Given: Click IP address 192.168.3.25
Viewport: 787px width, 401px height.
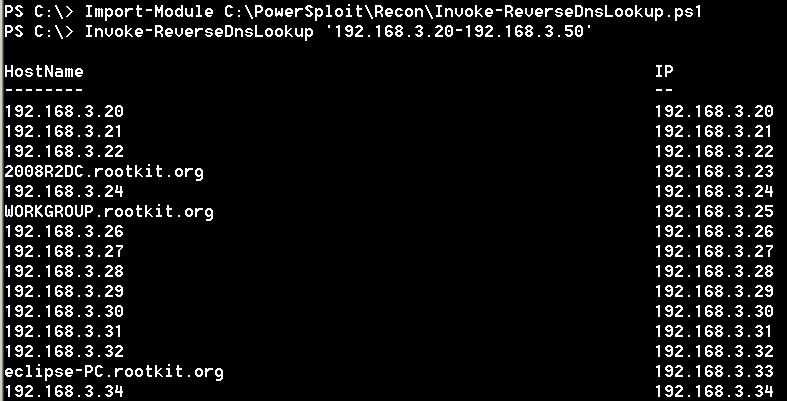Looking at the screenshot, I should [714, 212].
